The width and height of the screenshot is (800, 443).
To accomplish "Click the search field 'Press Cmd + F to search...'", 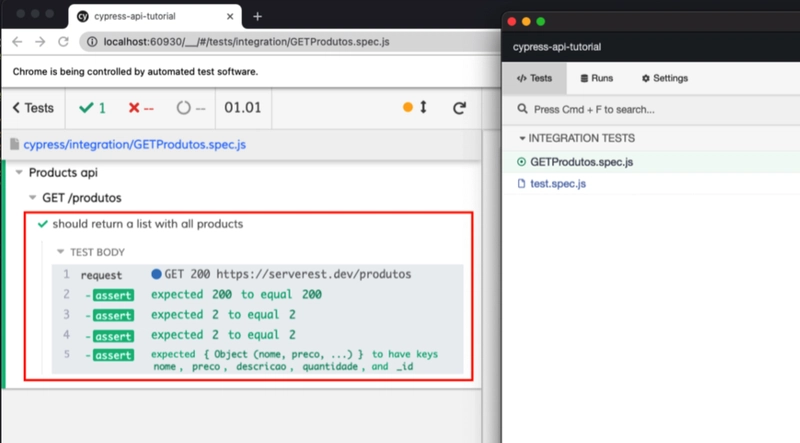I will click(x=651, y=109).
